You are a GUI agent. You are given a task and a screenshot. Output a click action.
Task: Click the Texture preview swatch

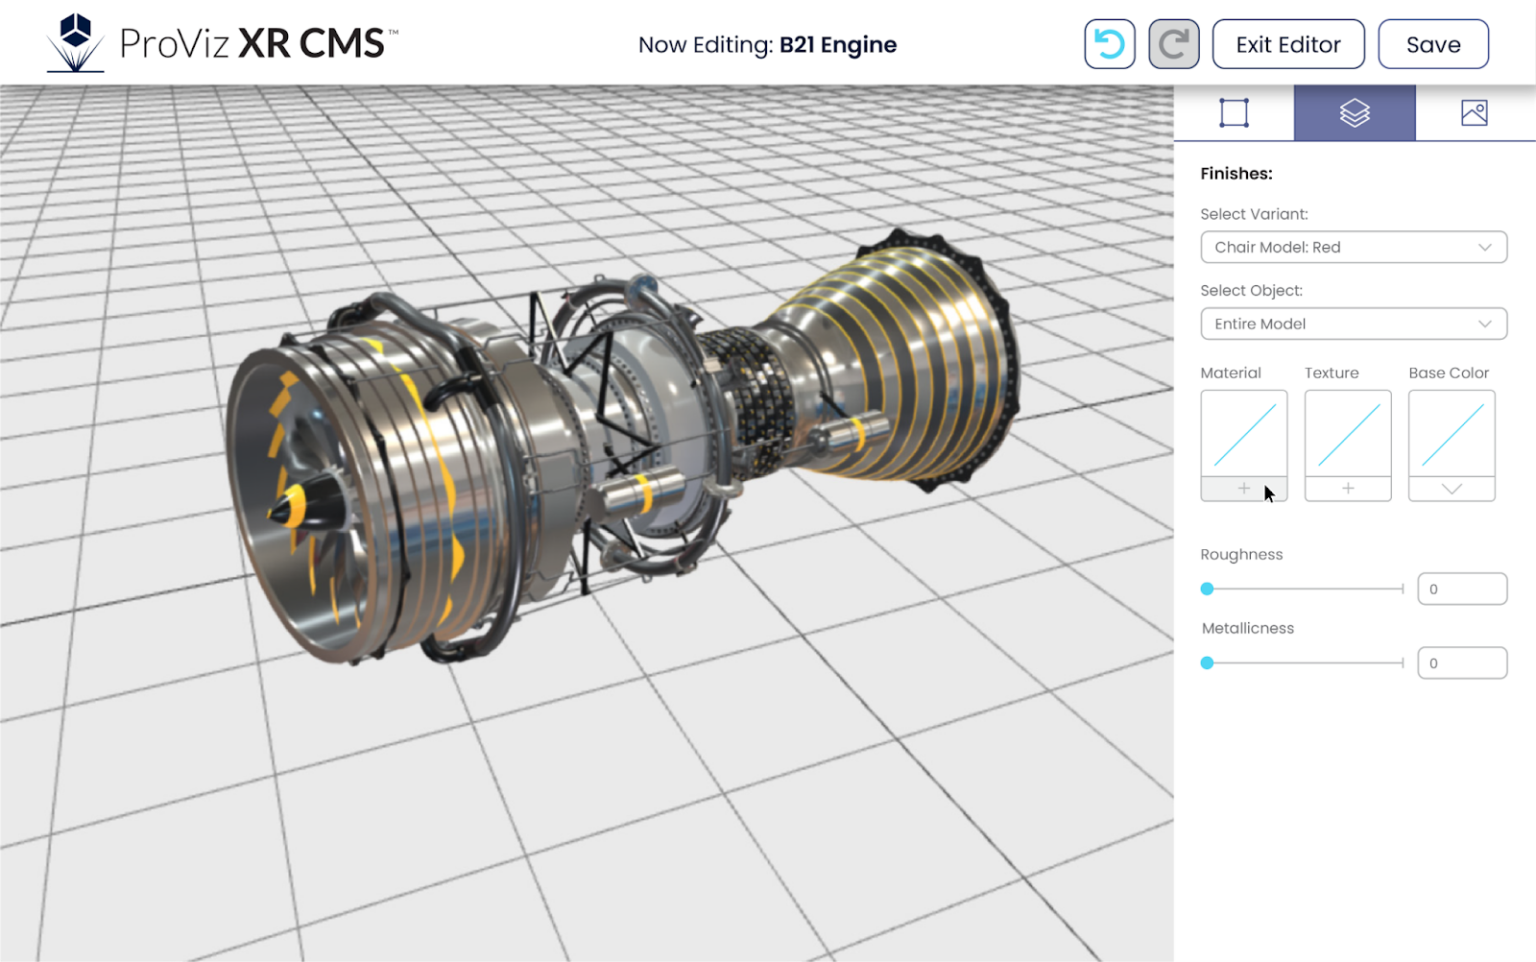(1348, 433)
